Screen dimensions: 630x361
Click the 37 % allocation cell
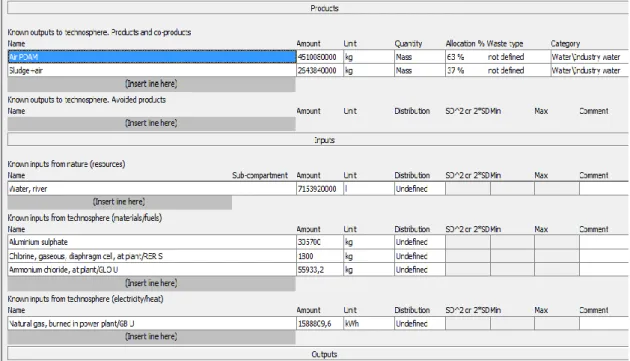[x=465, y=70]
